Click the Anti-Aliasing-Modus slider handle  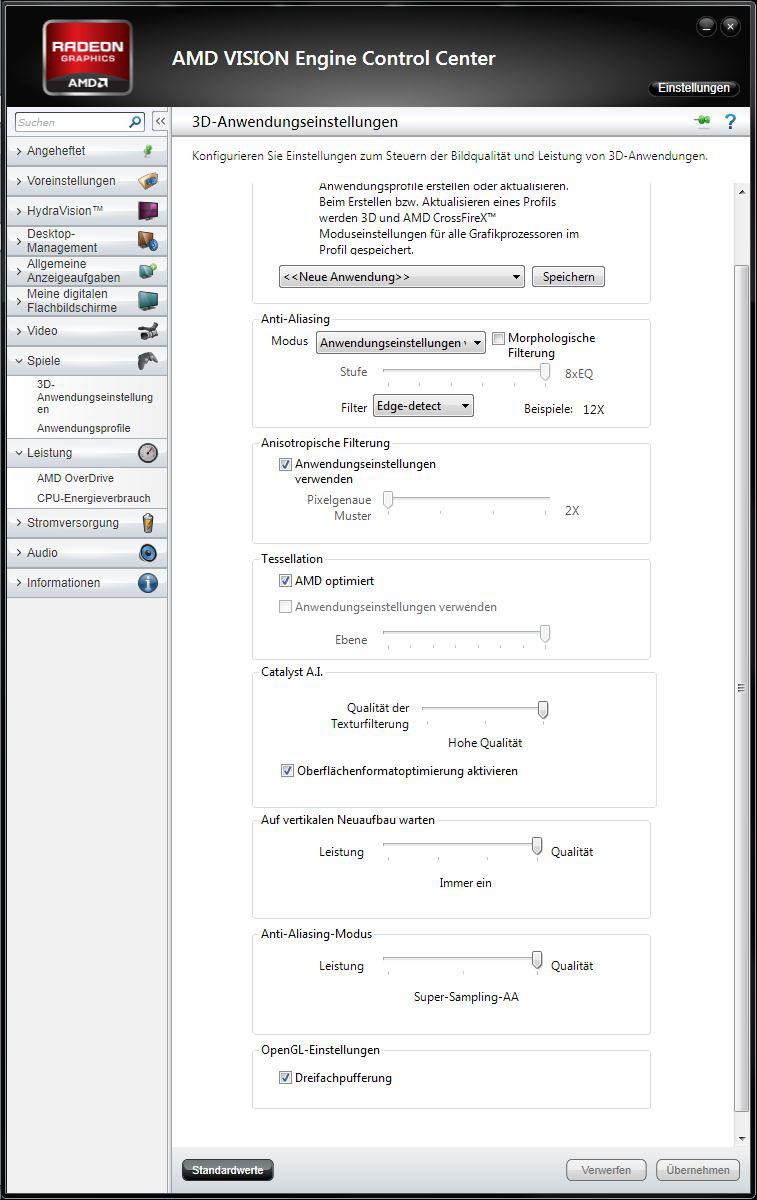click(x=537, y=960)
